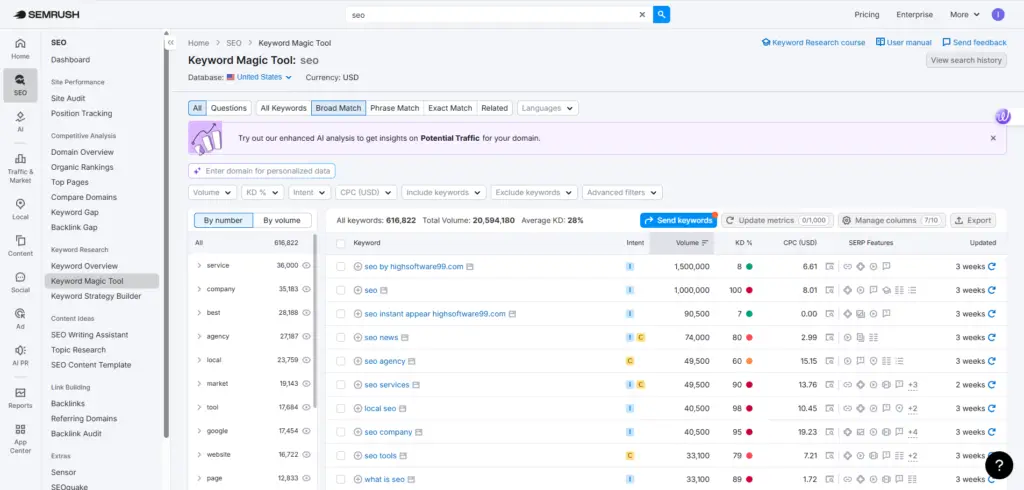This screenshot has width=1024, height=490.
Task: Click the blue search magnifier button
Action: [662, 14]
